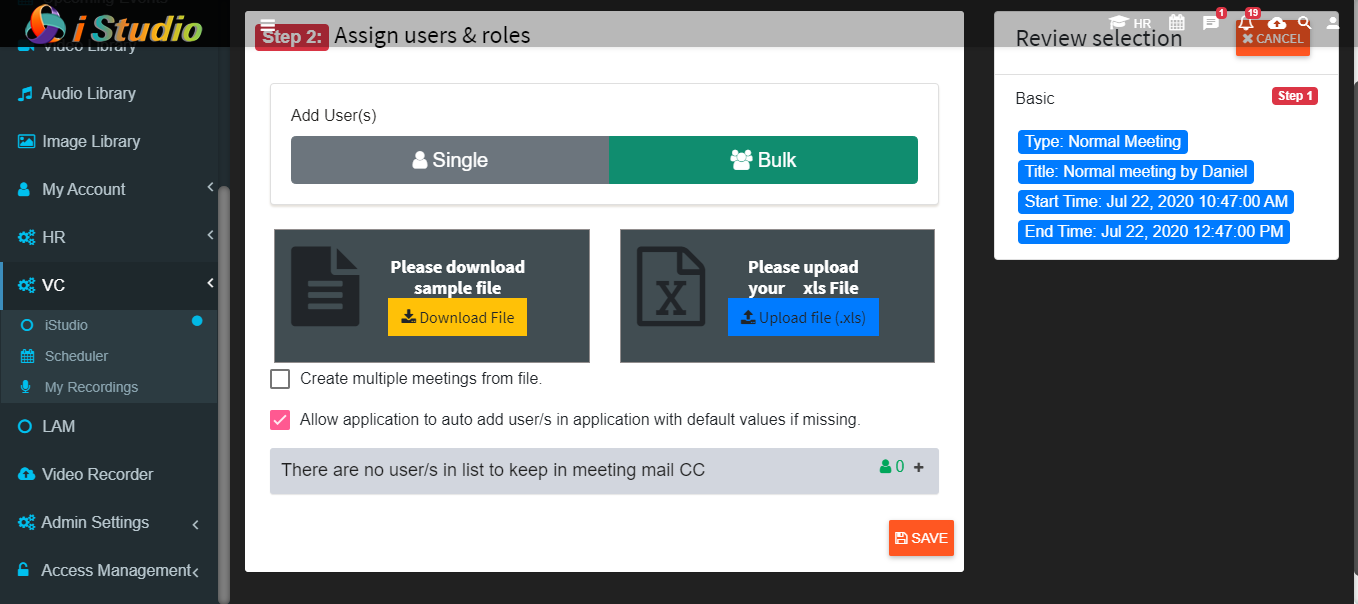Click the Upload file (.xls) button
This screenshot has width=1358, height=604.
click(x=803, y=317)
